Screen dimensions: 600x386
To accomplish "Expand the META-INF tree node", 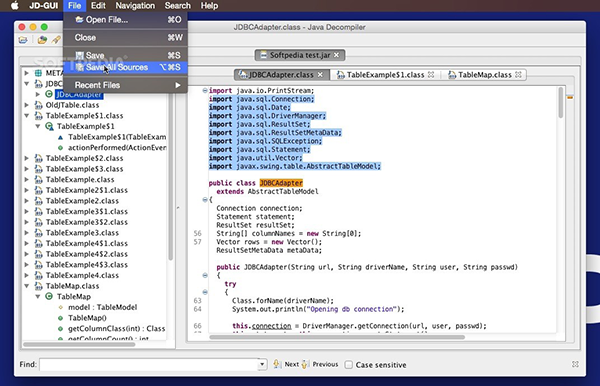I will [x=26, y=73].
